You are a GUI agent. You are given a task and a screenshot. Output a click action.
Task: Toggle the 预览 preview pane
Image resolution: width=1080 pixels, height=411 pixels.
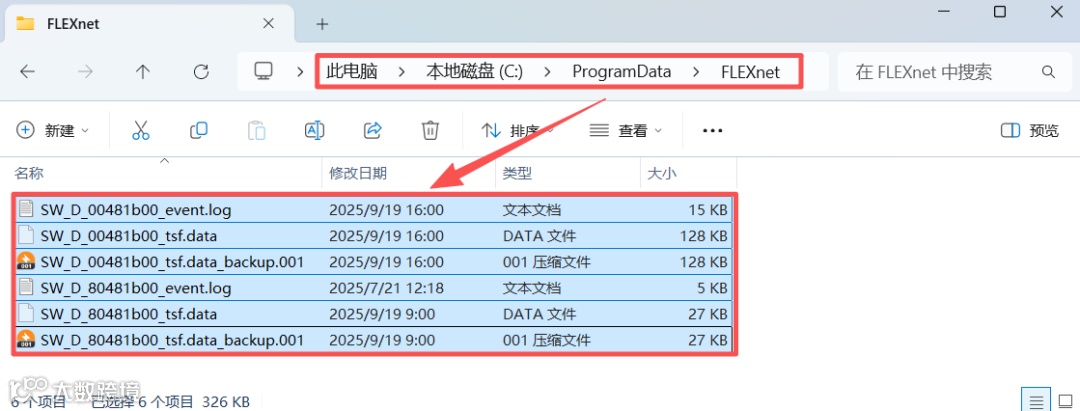[x=1030, y=131]
